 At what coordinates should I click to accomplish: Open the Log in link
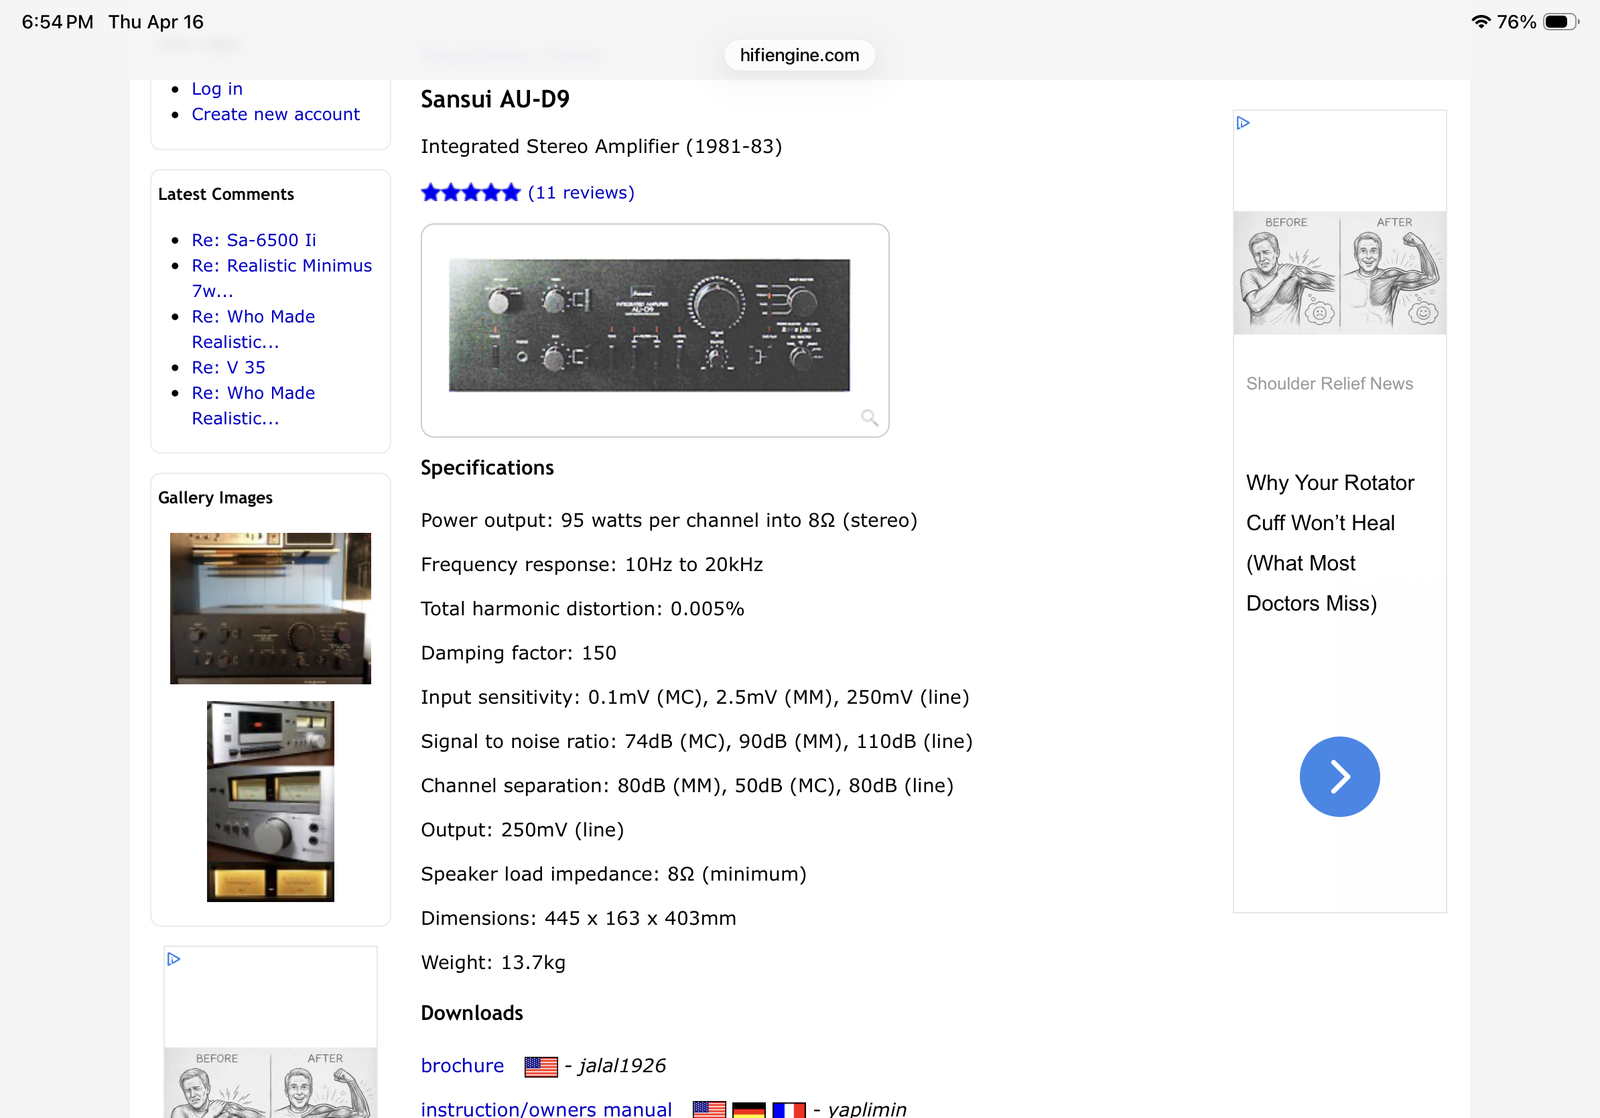pyautogui.click(x=217, y=89)
